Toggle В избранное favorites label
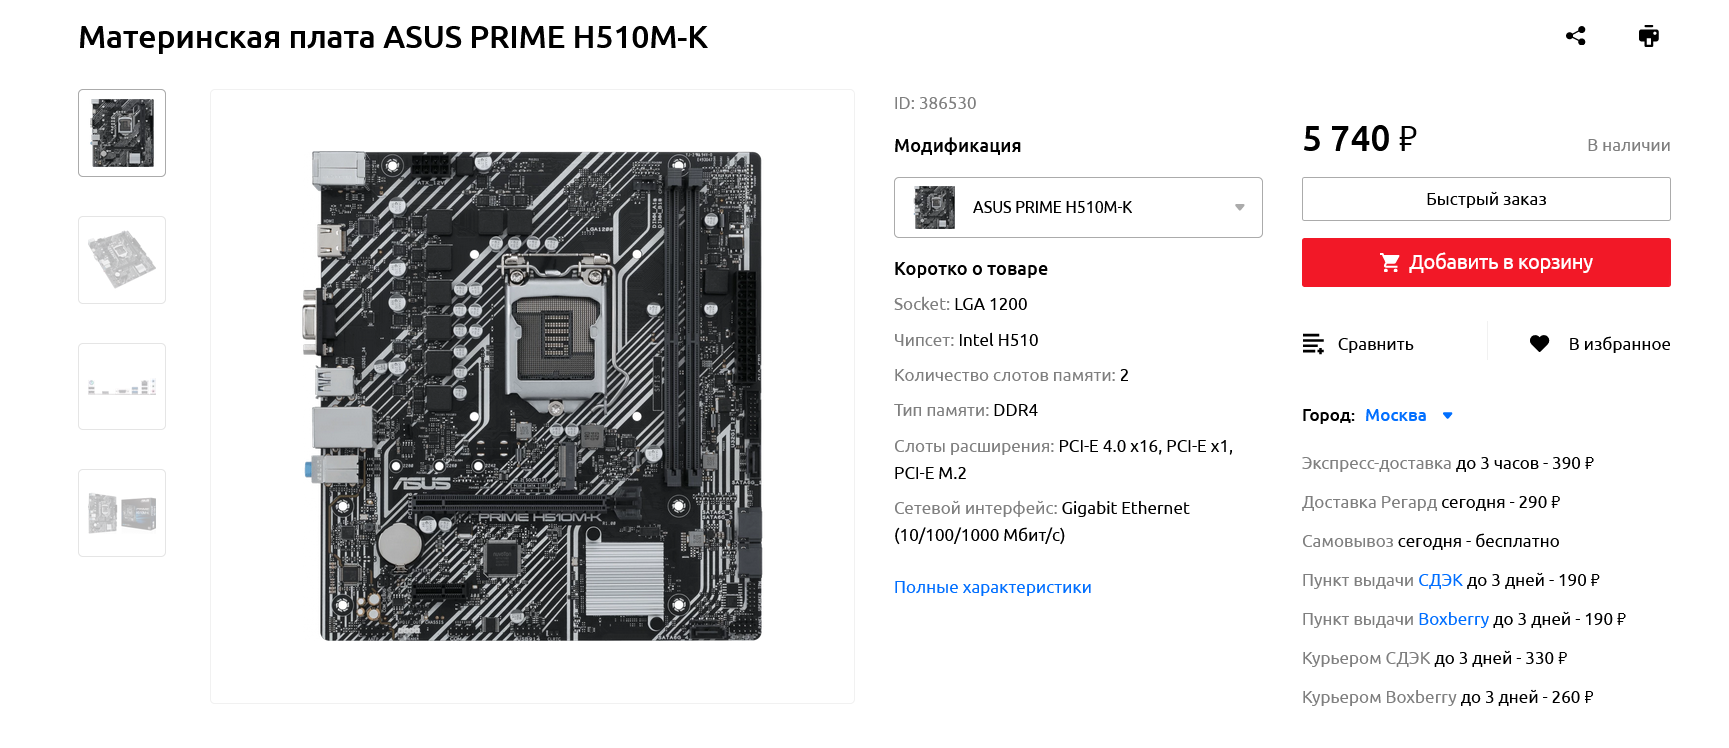This screenshot has width=1729, height=748. (1619, 344)
